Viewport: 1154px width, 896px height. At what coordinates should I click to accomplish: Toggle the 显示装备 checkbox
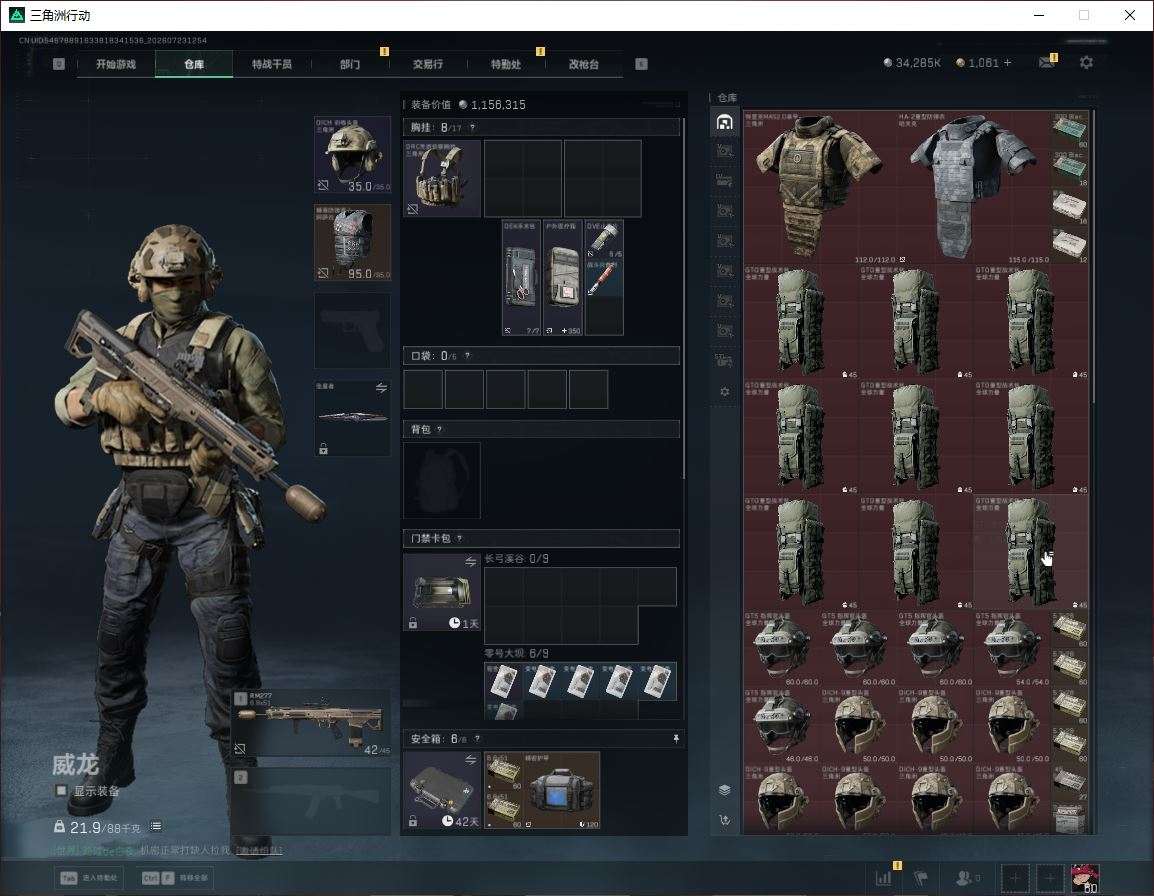(x=61, y=791)
